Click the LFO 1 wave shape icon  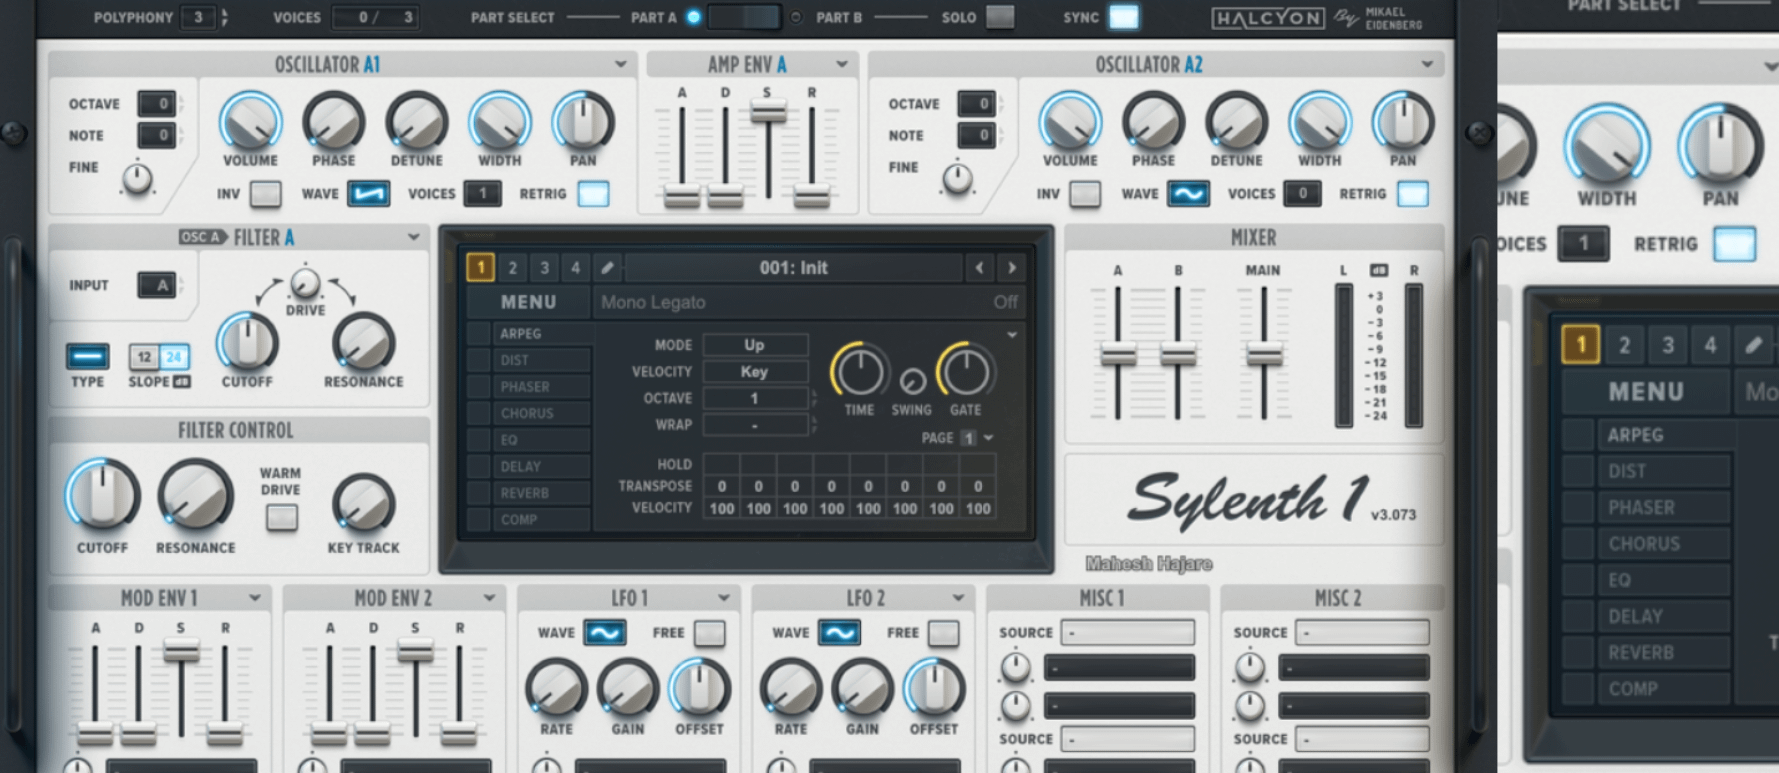(x=605, y=632)
